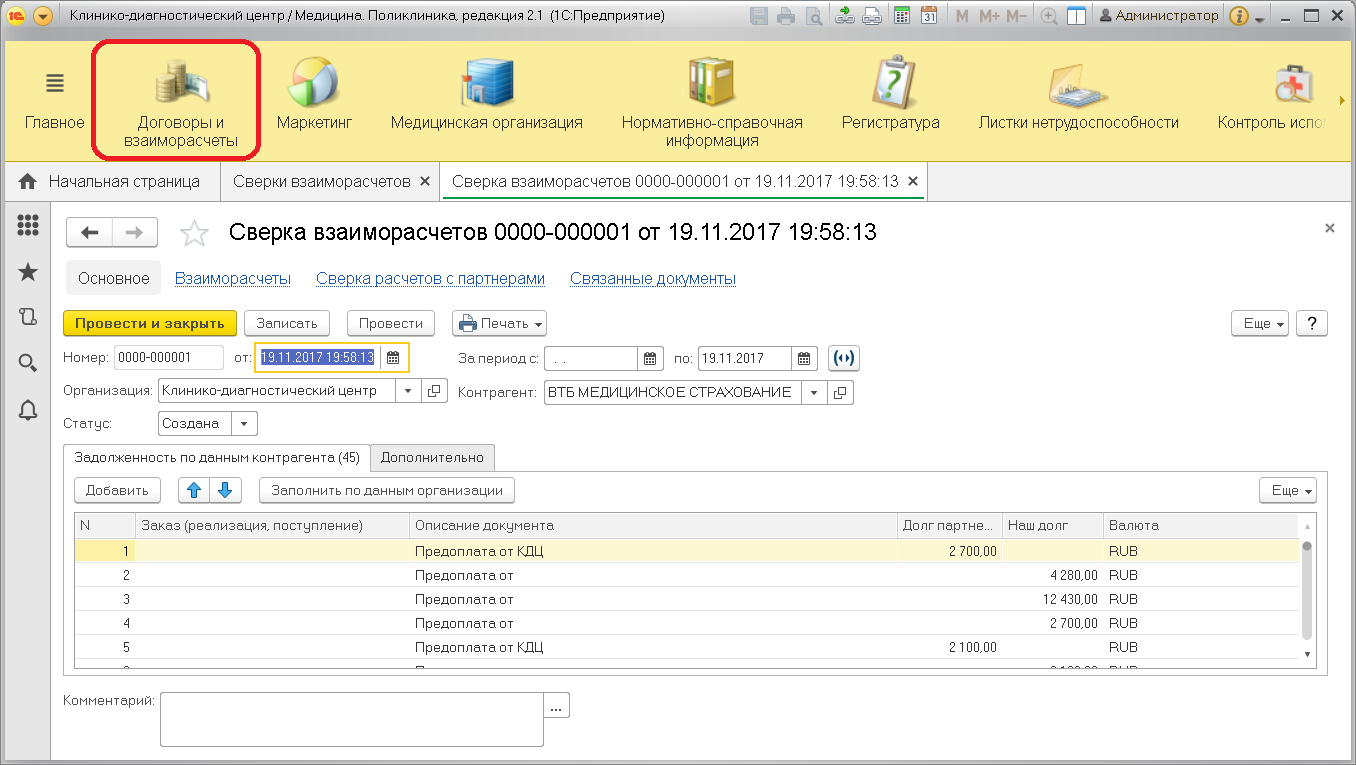Image resolution: width=1356 pixels, height=765 pixels.
Task: Open the Связанные документы link
Action: point(653,279)
